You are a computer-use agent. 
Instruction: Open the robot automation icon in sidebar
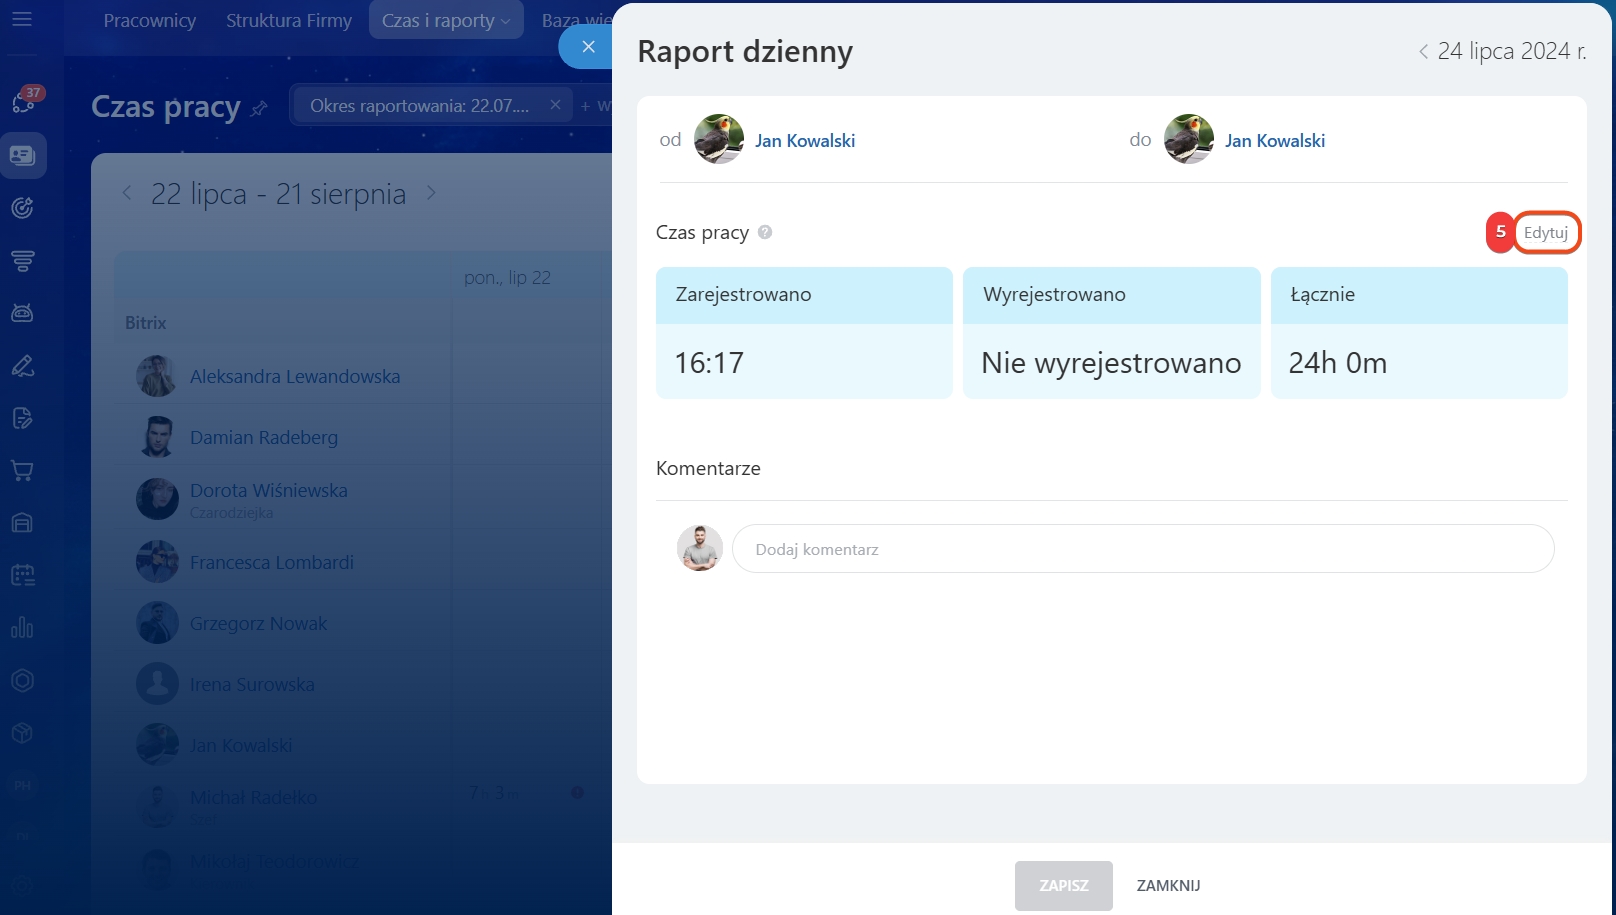coord(22,313)
